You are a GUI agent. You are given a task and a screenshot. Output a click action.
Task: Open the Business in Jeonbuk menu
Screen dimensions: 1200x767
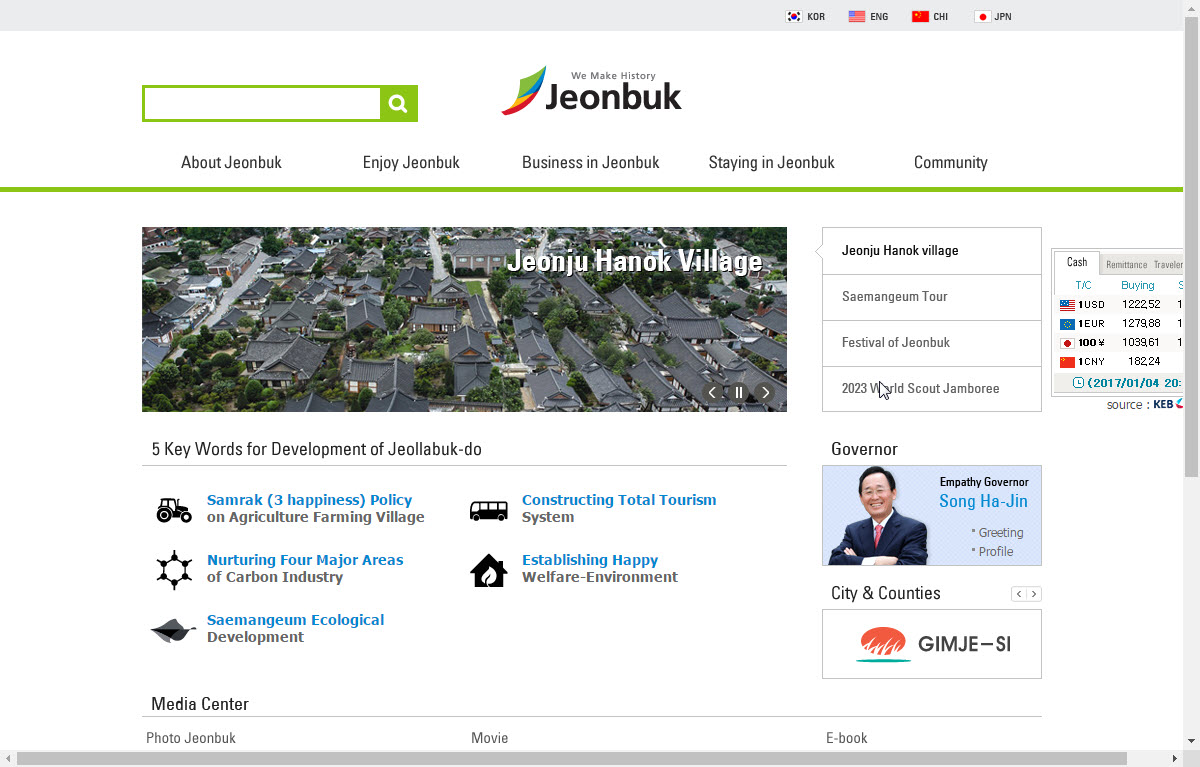tap(590, 162)
